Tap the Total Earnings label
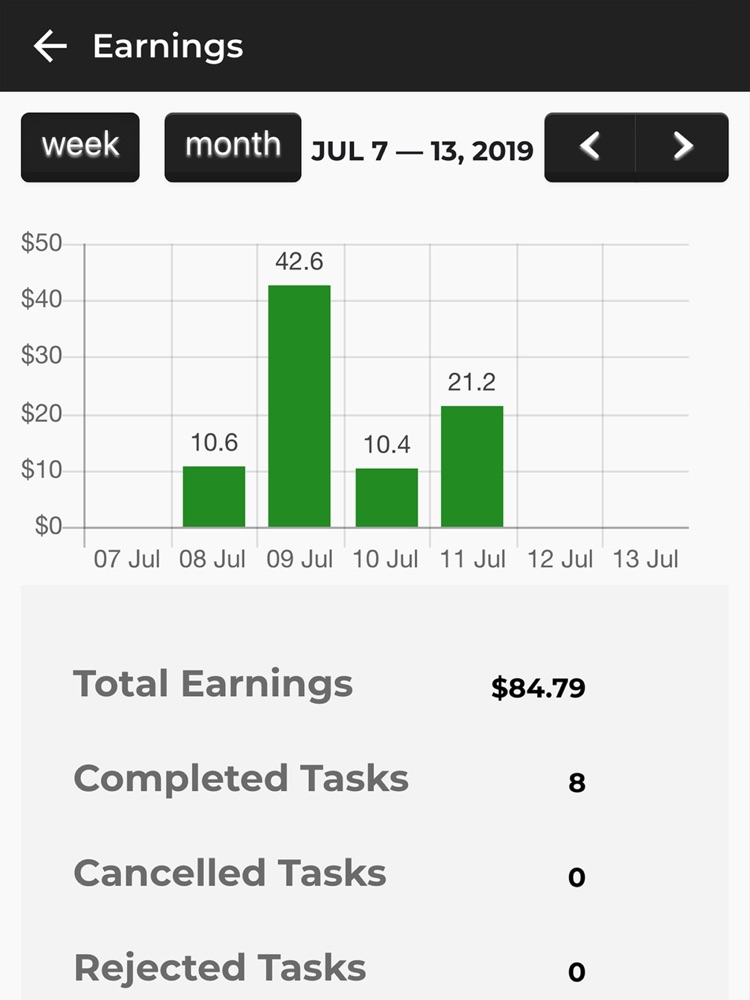 [213, 685]
